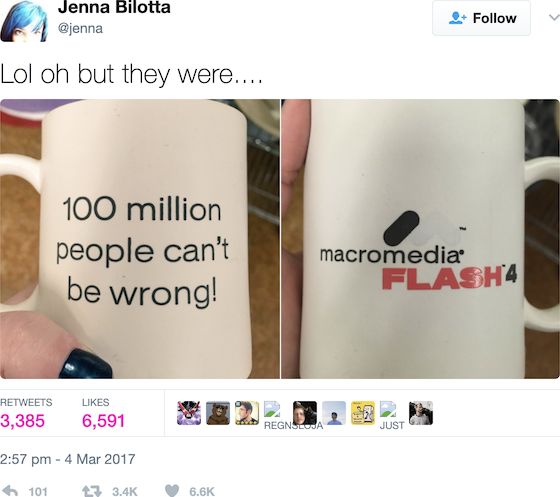Image resolution: width=560 pixels, height=497 pixels.
Task: Retweet using the retweet arrows icon
Action: 92,491
